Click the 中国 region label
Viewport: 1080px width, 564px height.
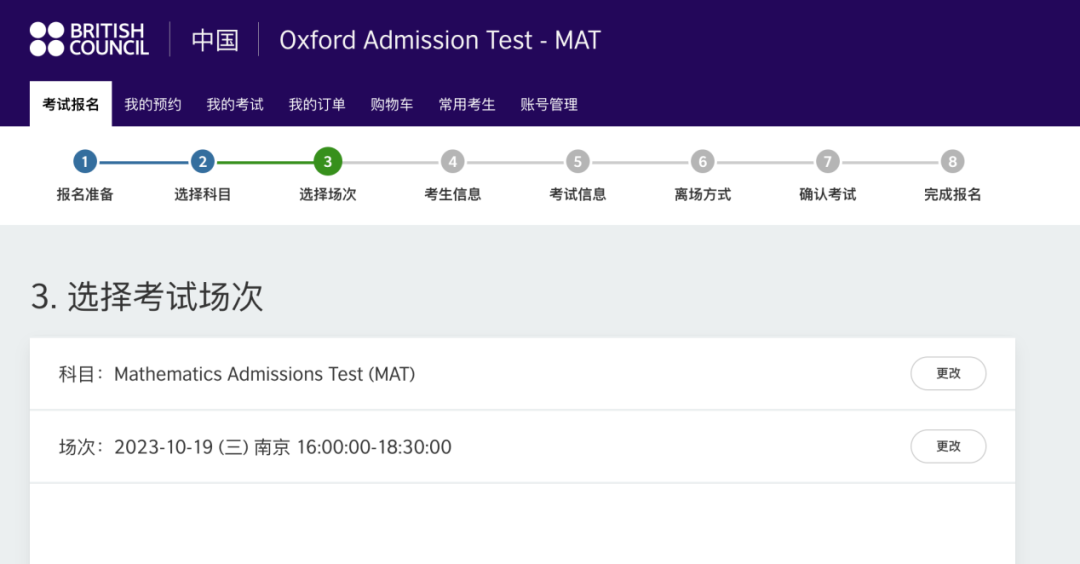coord(215,40)
